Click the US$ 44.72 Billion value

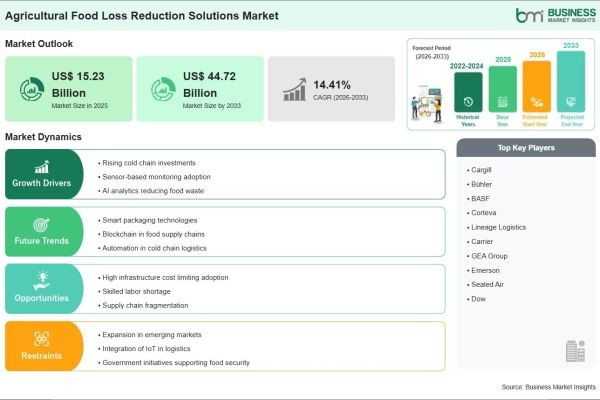209,85
